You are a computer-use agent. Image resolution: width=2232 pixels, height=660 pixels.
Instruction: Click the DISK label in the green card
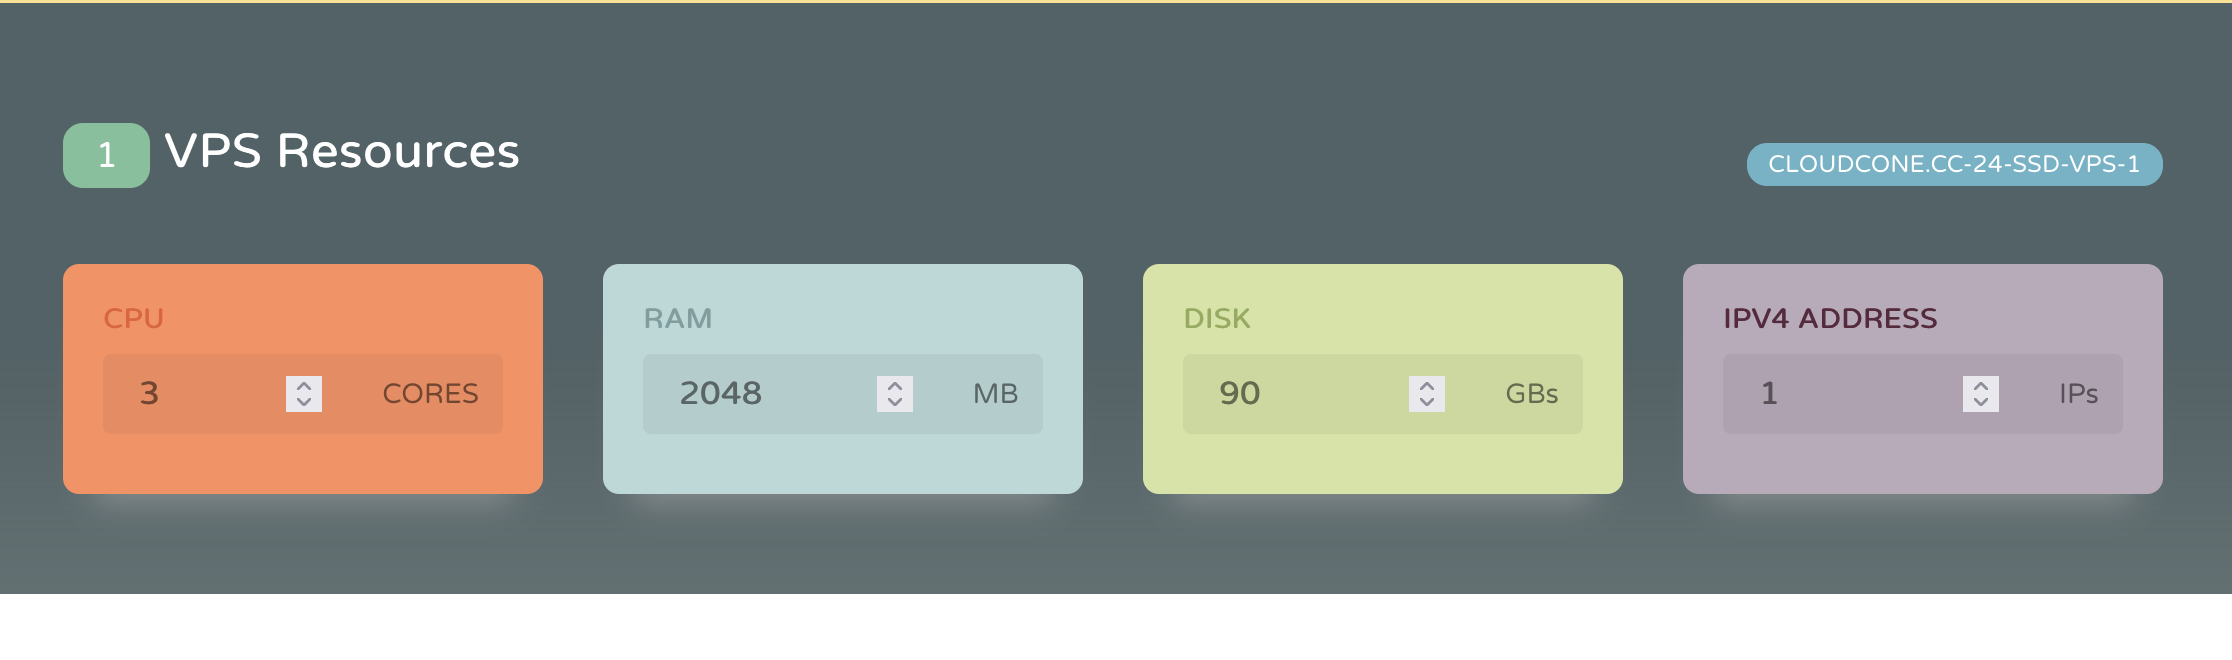point(1217,318)
